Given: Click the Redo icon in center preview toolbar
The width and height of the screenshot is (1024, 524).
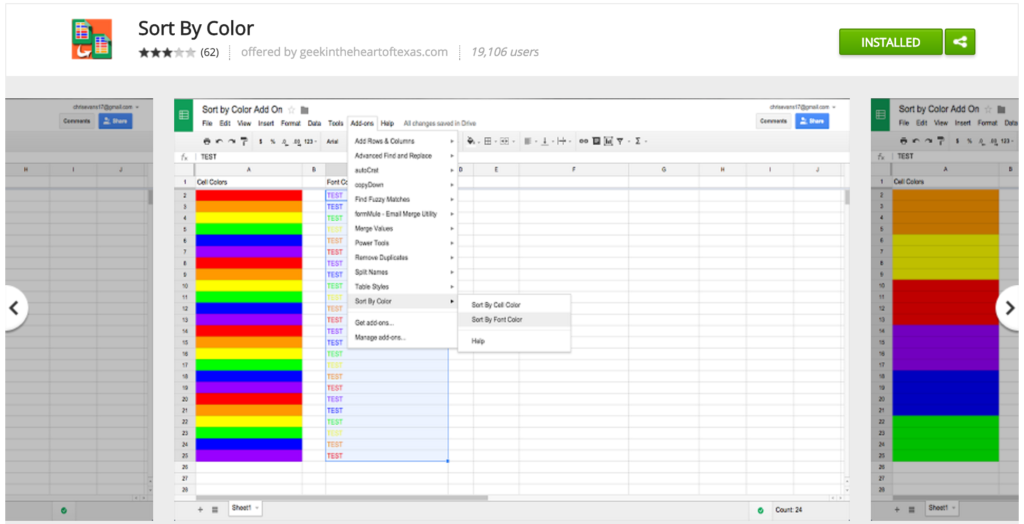Looking at the screenshot, I should click(x=231, y=141).
